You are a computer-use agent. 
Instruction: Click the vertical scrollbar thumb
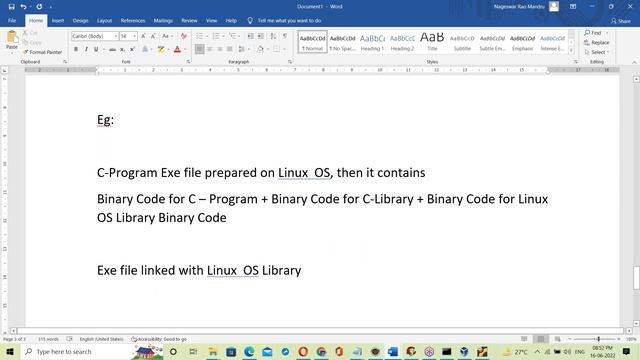click(x=636, y=278)
